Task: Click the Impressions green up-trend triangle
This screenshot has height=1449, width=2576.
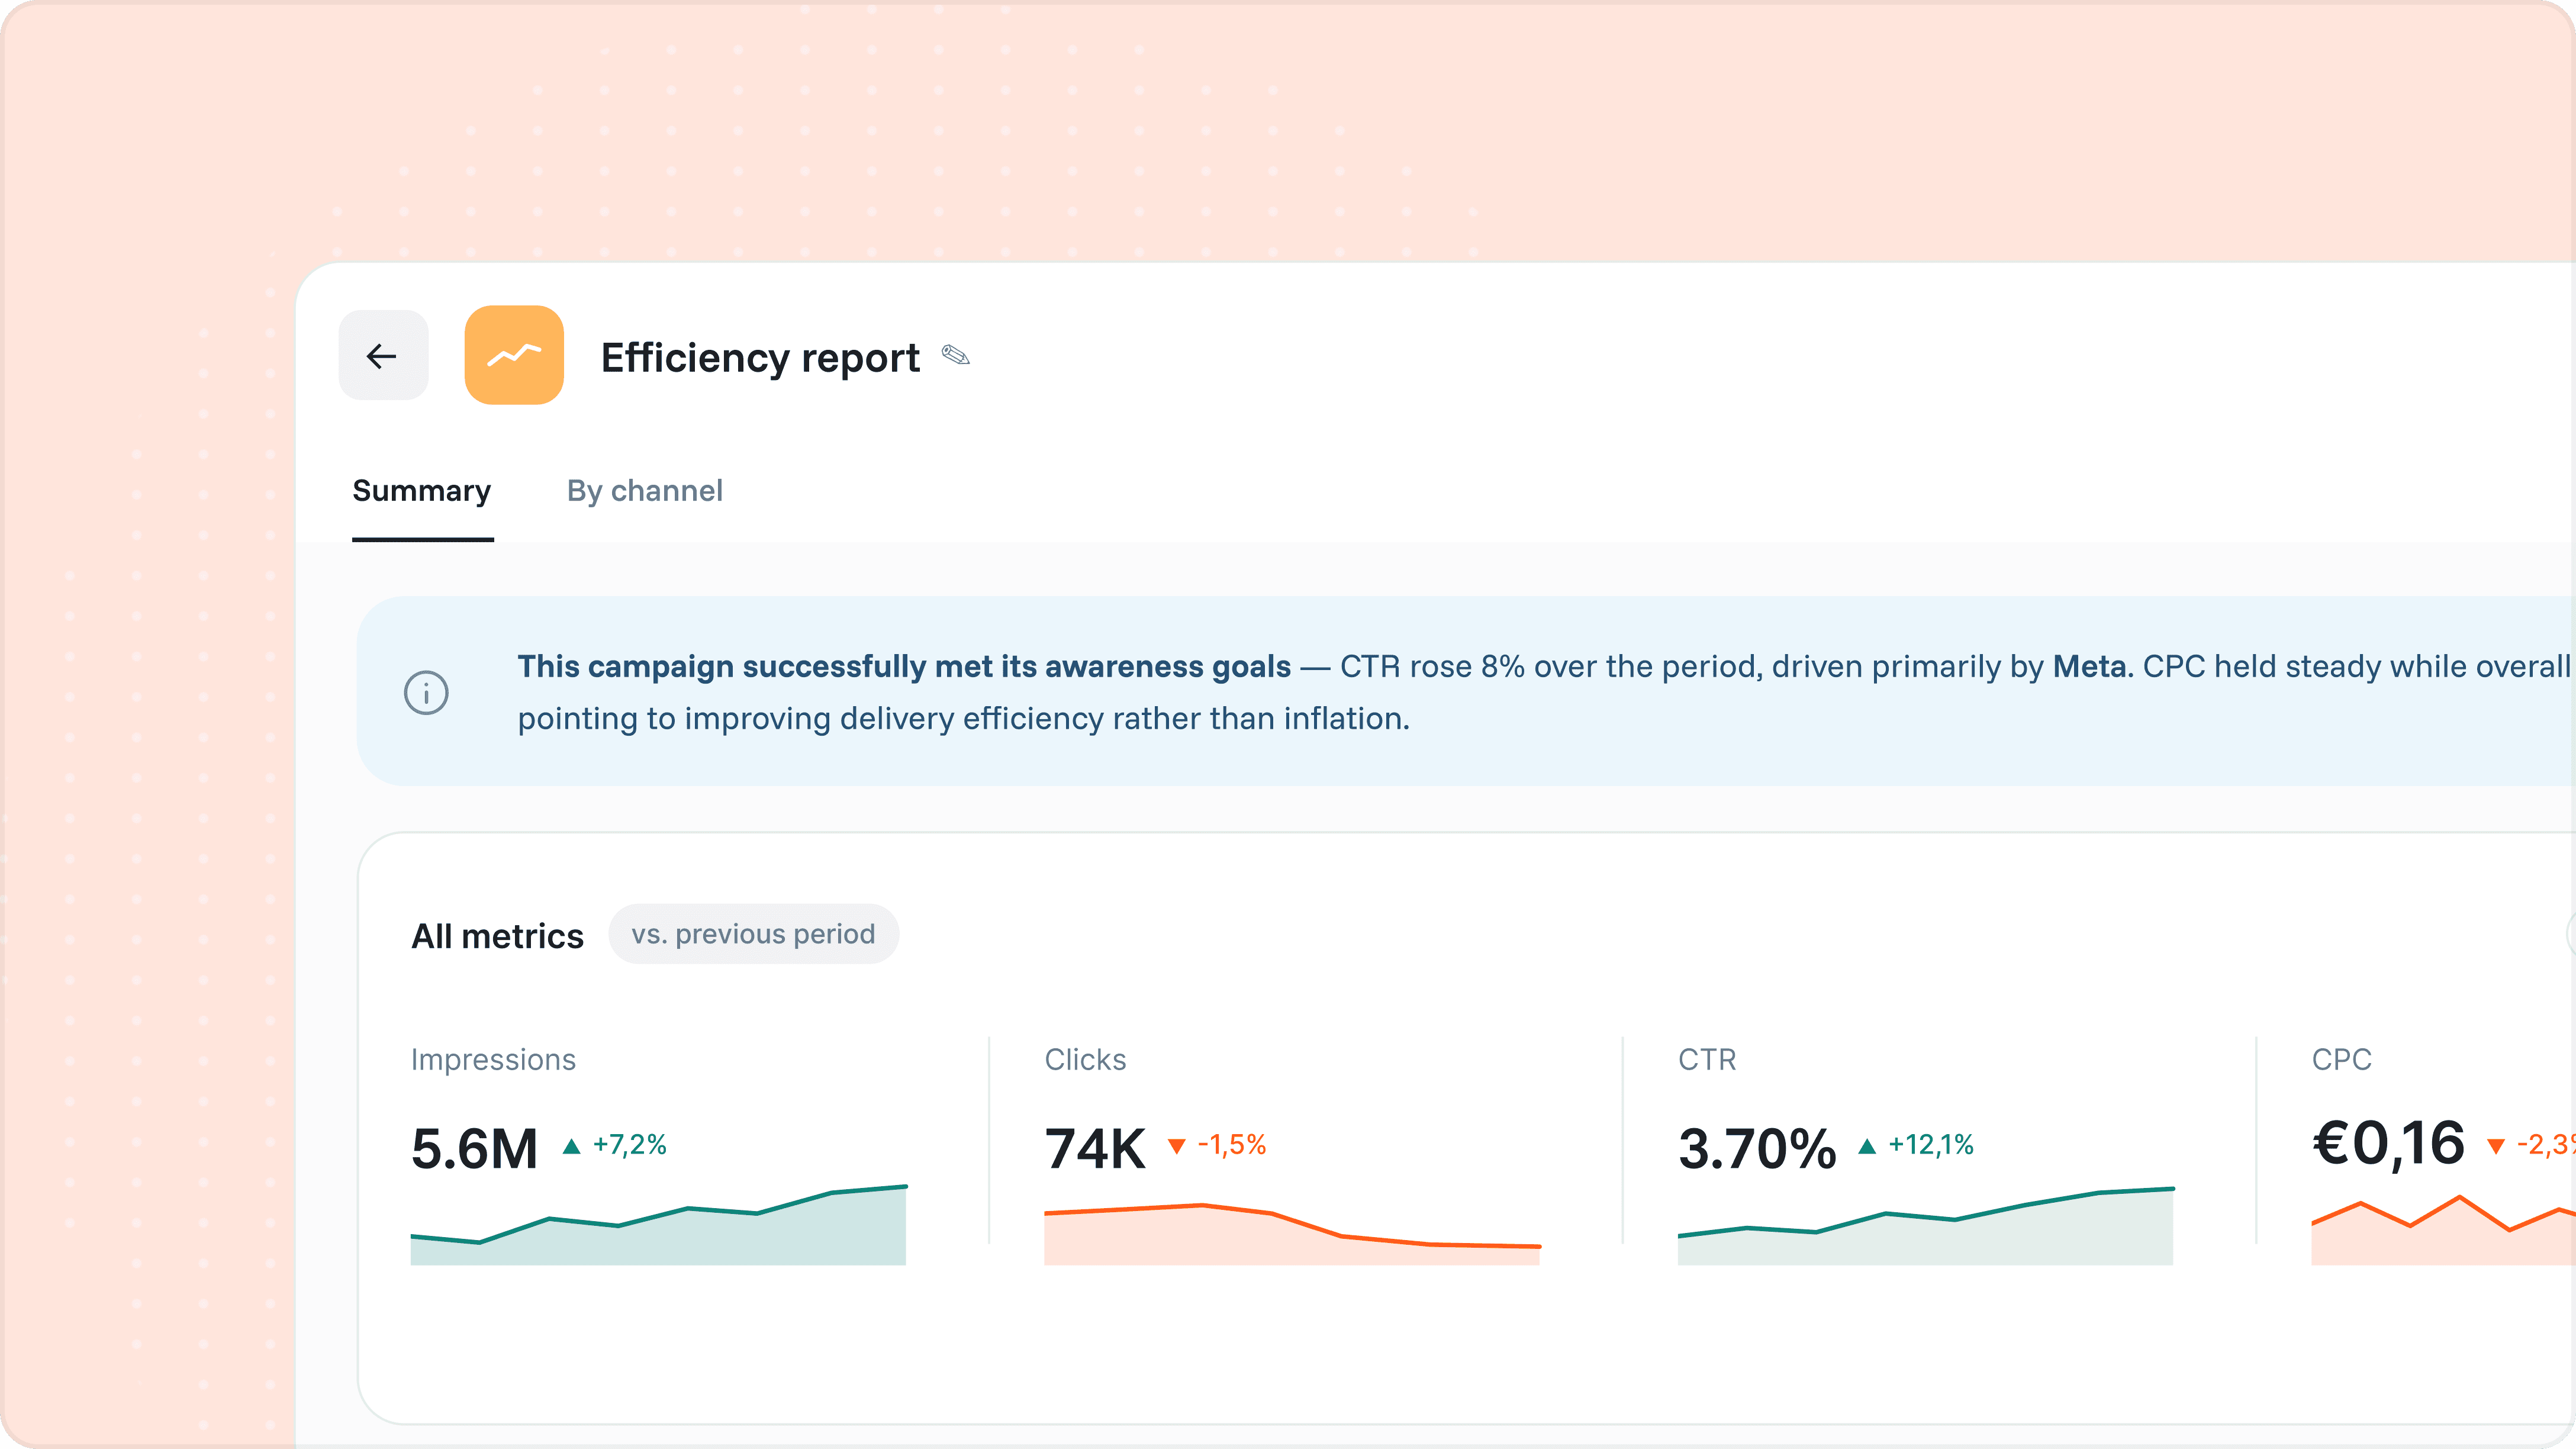Action: 572,1146
